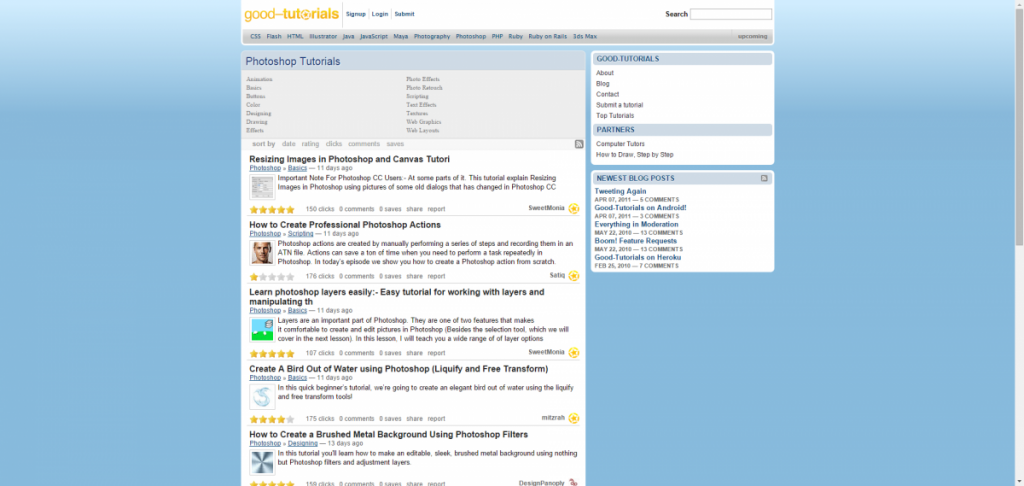Click the page's vertical scrollbar
Screen dimensions: 1024x486
1018,120
